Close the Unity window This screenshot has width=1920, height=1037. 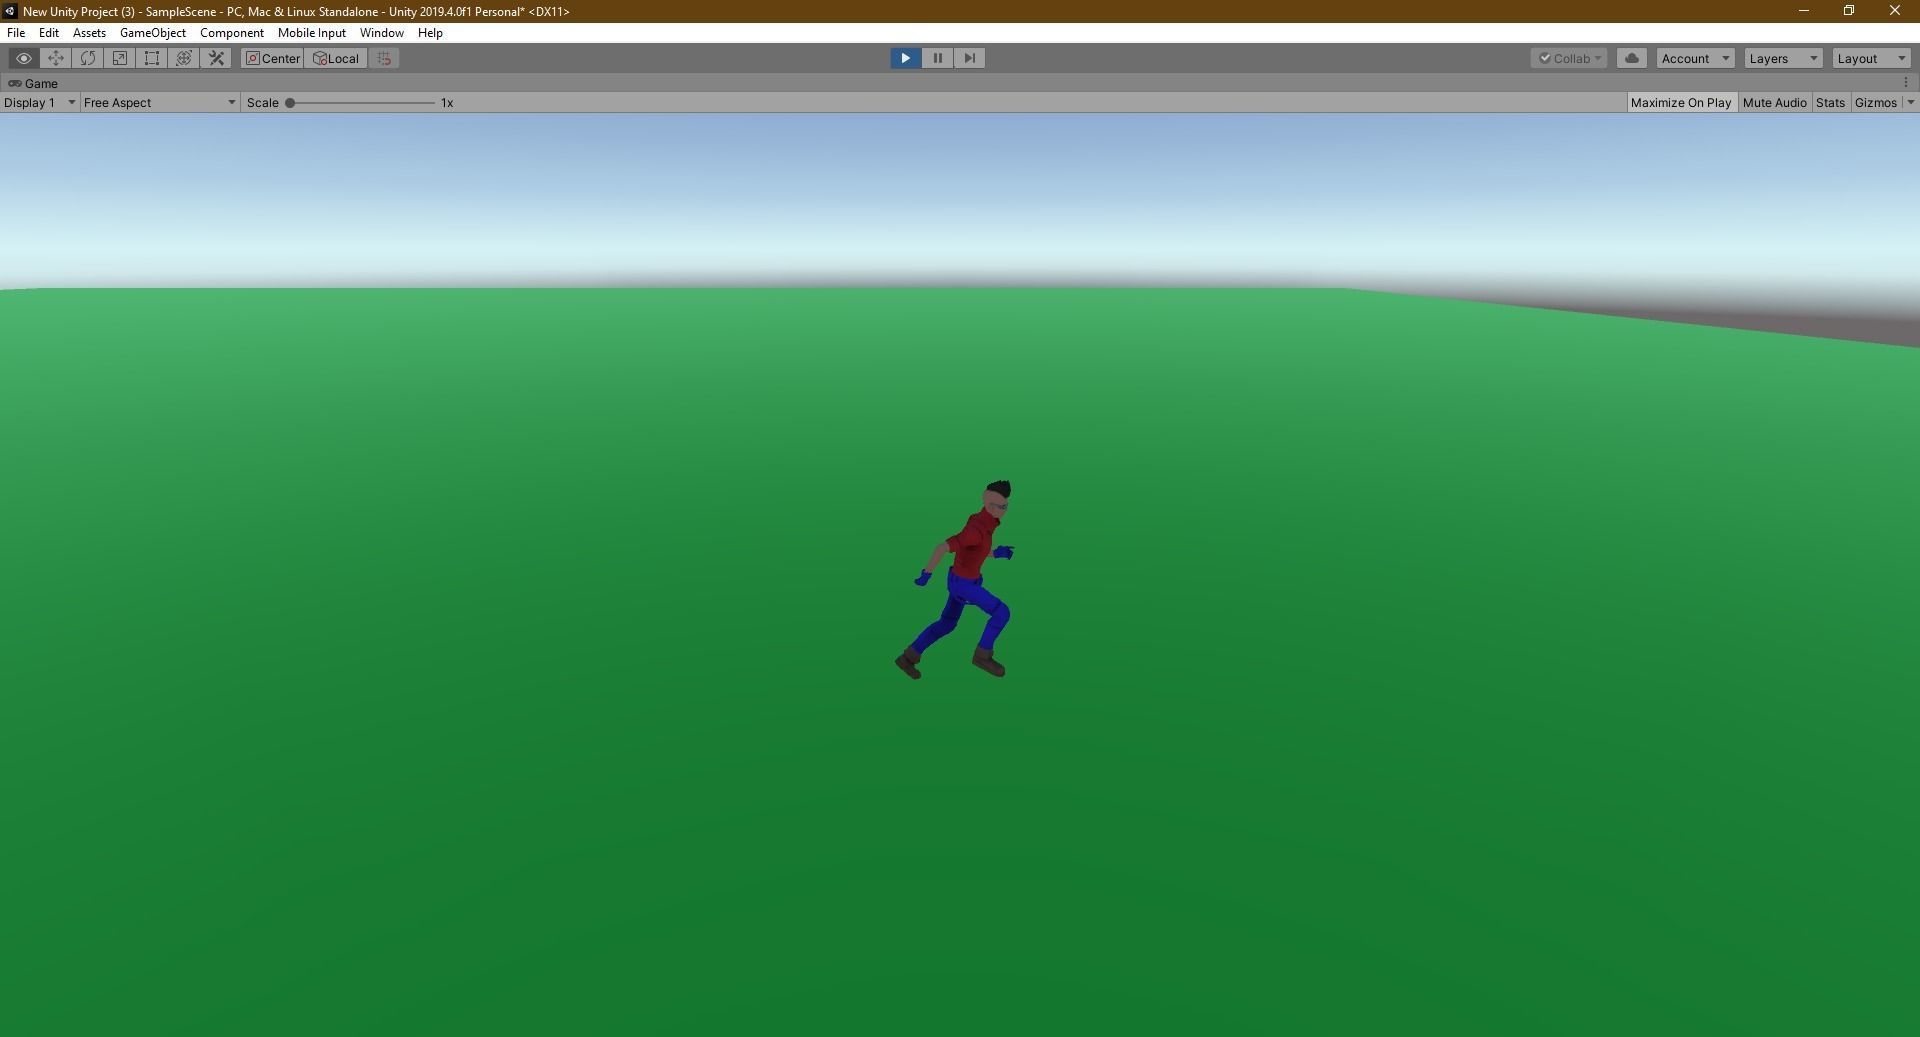[x=1895, y=11]
